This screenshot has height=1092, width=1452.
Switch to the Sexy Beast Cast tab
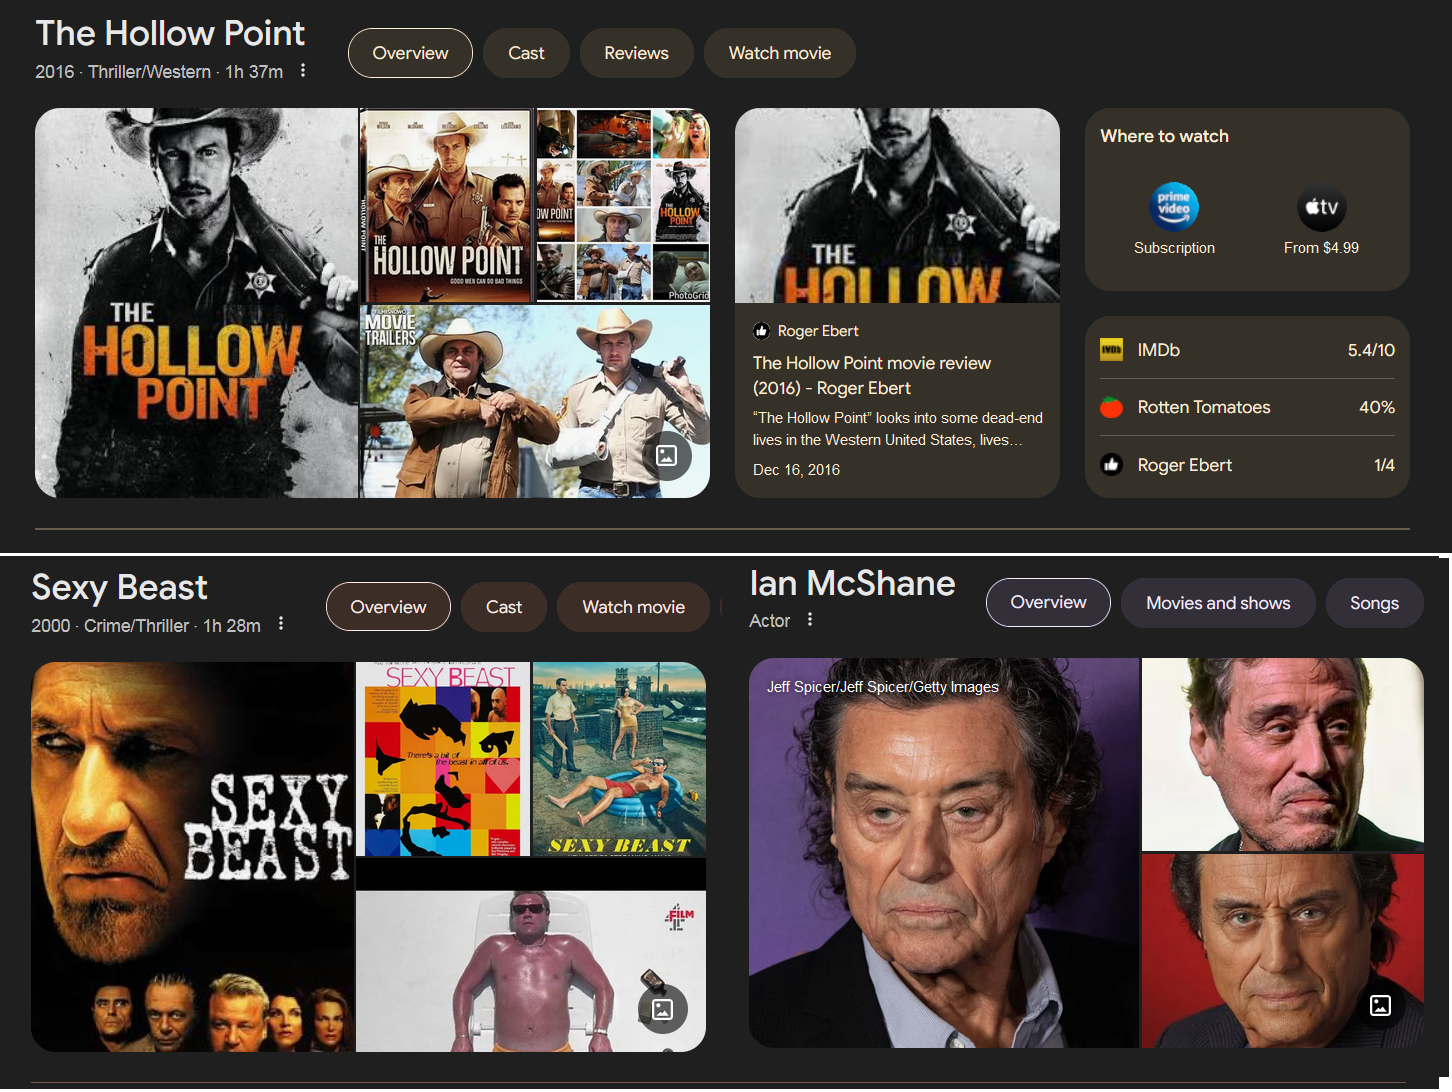(x=504, y=607)
